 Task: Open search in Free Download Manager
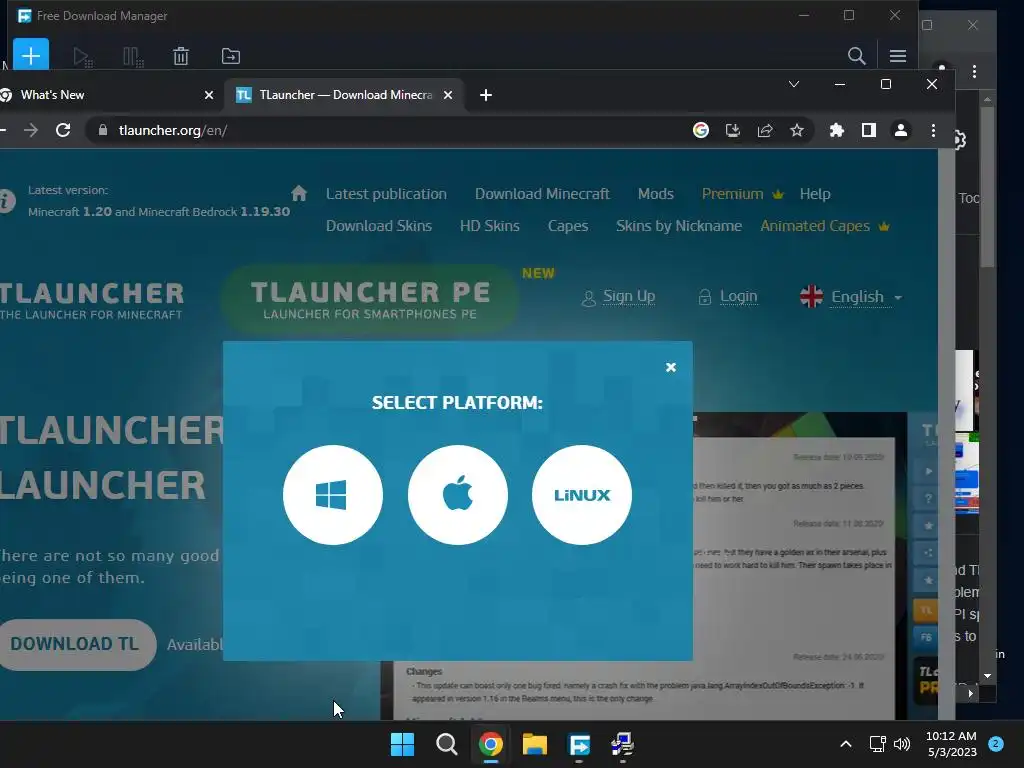click(856, 56)
